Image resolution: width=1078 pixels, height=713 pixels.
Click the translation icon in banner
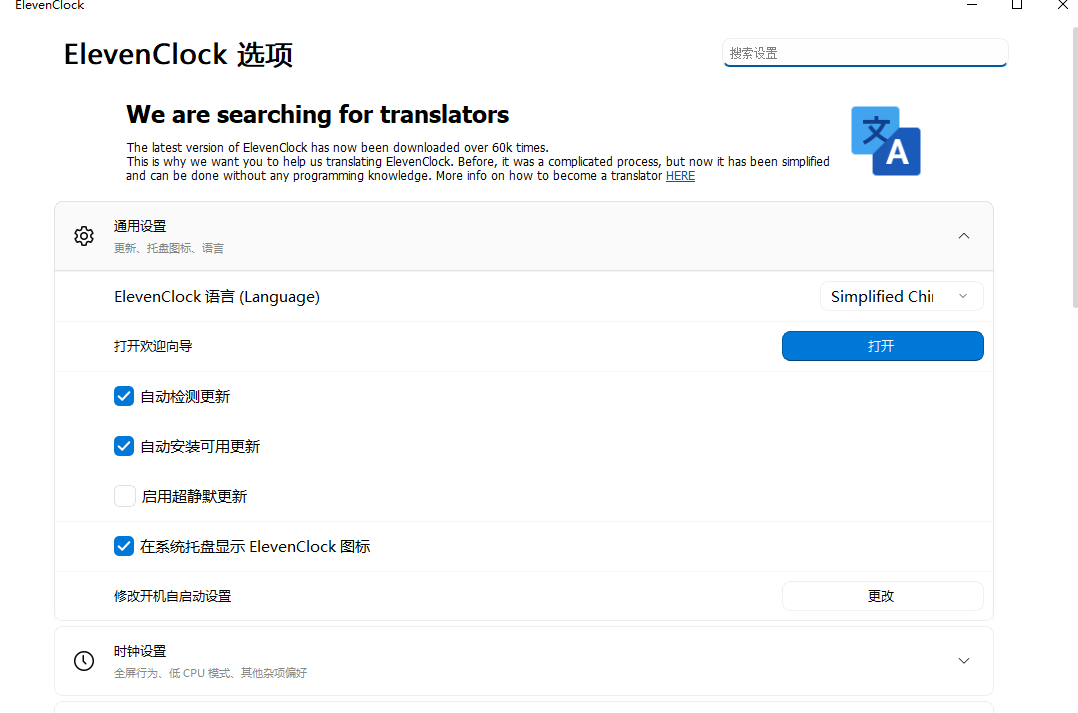click(x=886, y=141)
